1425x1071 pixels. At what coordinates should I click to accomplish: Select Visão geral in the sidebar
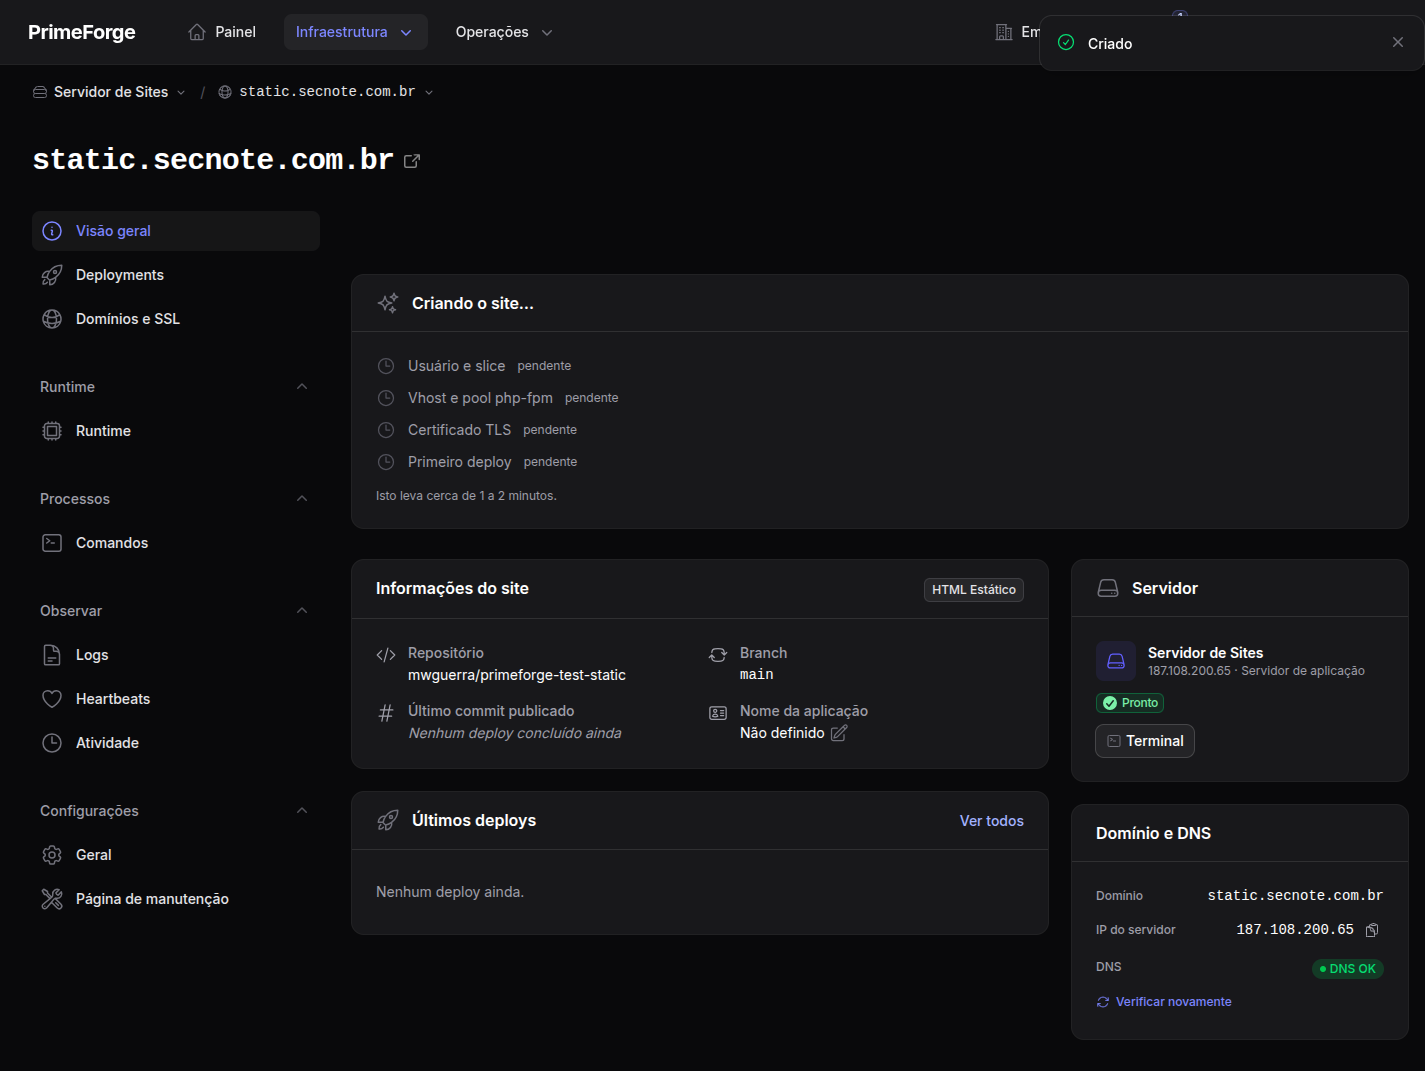pyautogui.click(x=176, y=231)
